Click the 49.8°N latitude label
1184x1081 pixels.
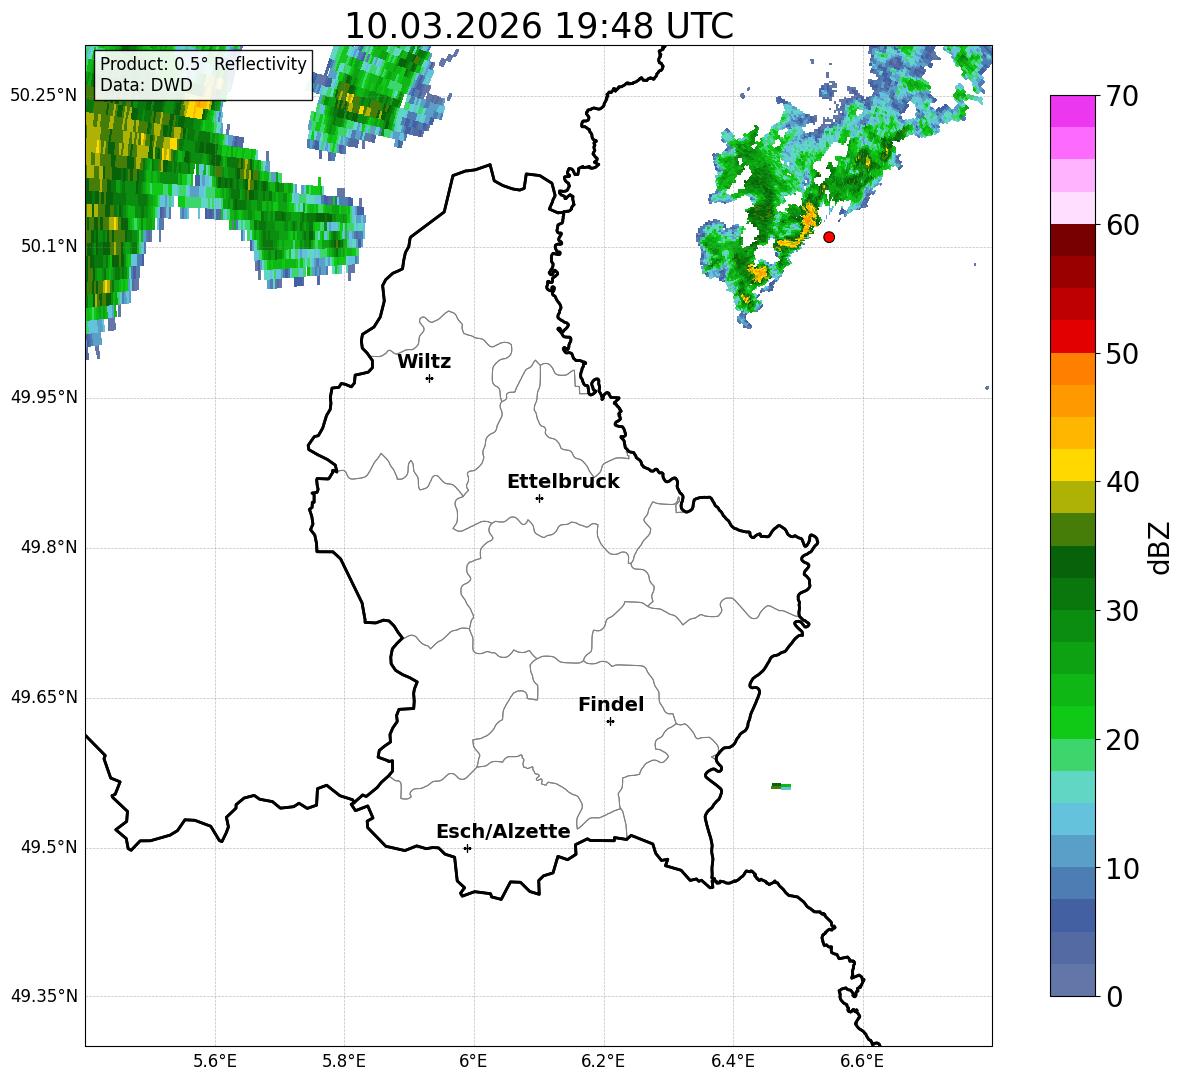click(x=49, y=547)
